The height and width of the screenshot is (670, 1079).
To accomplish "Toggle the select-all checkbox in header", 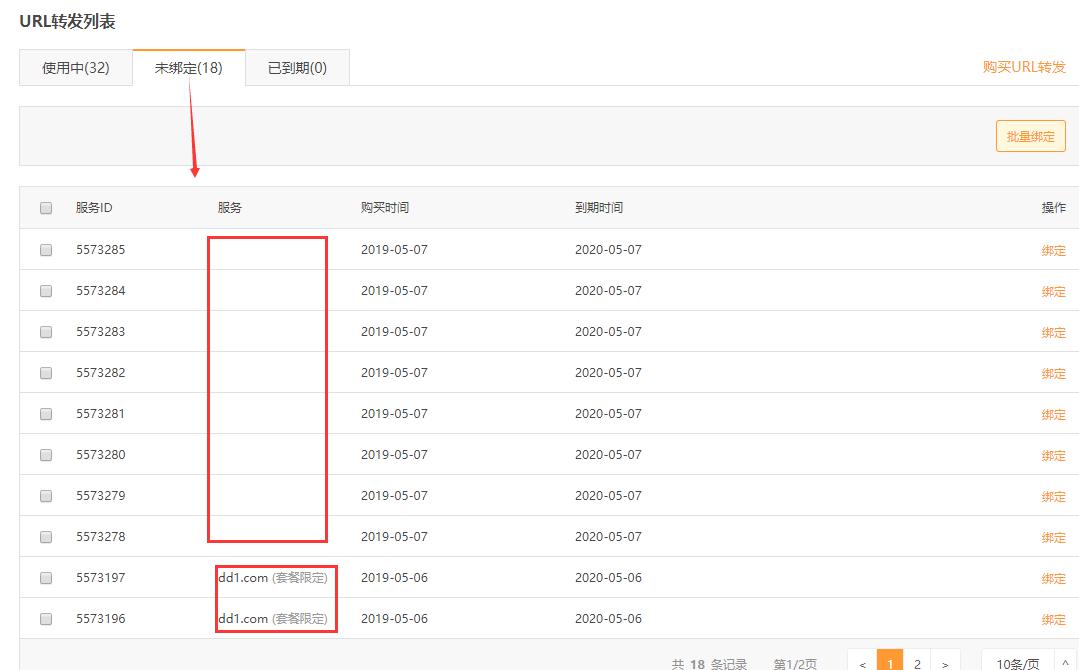I will 46,208.
